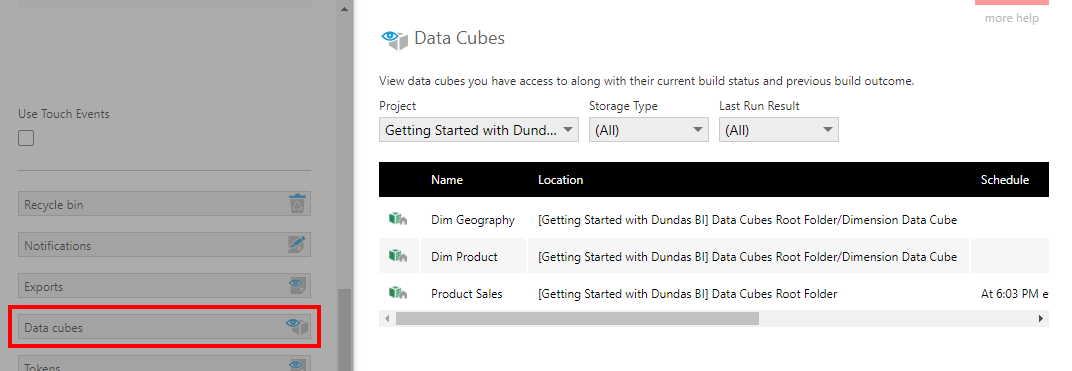Expand the Storage Type dropdown
This screenshot has height=371, width=1072.
coord(649,130)
